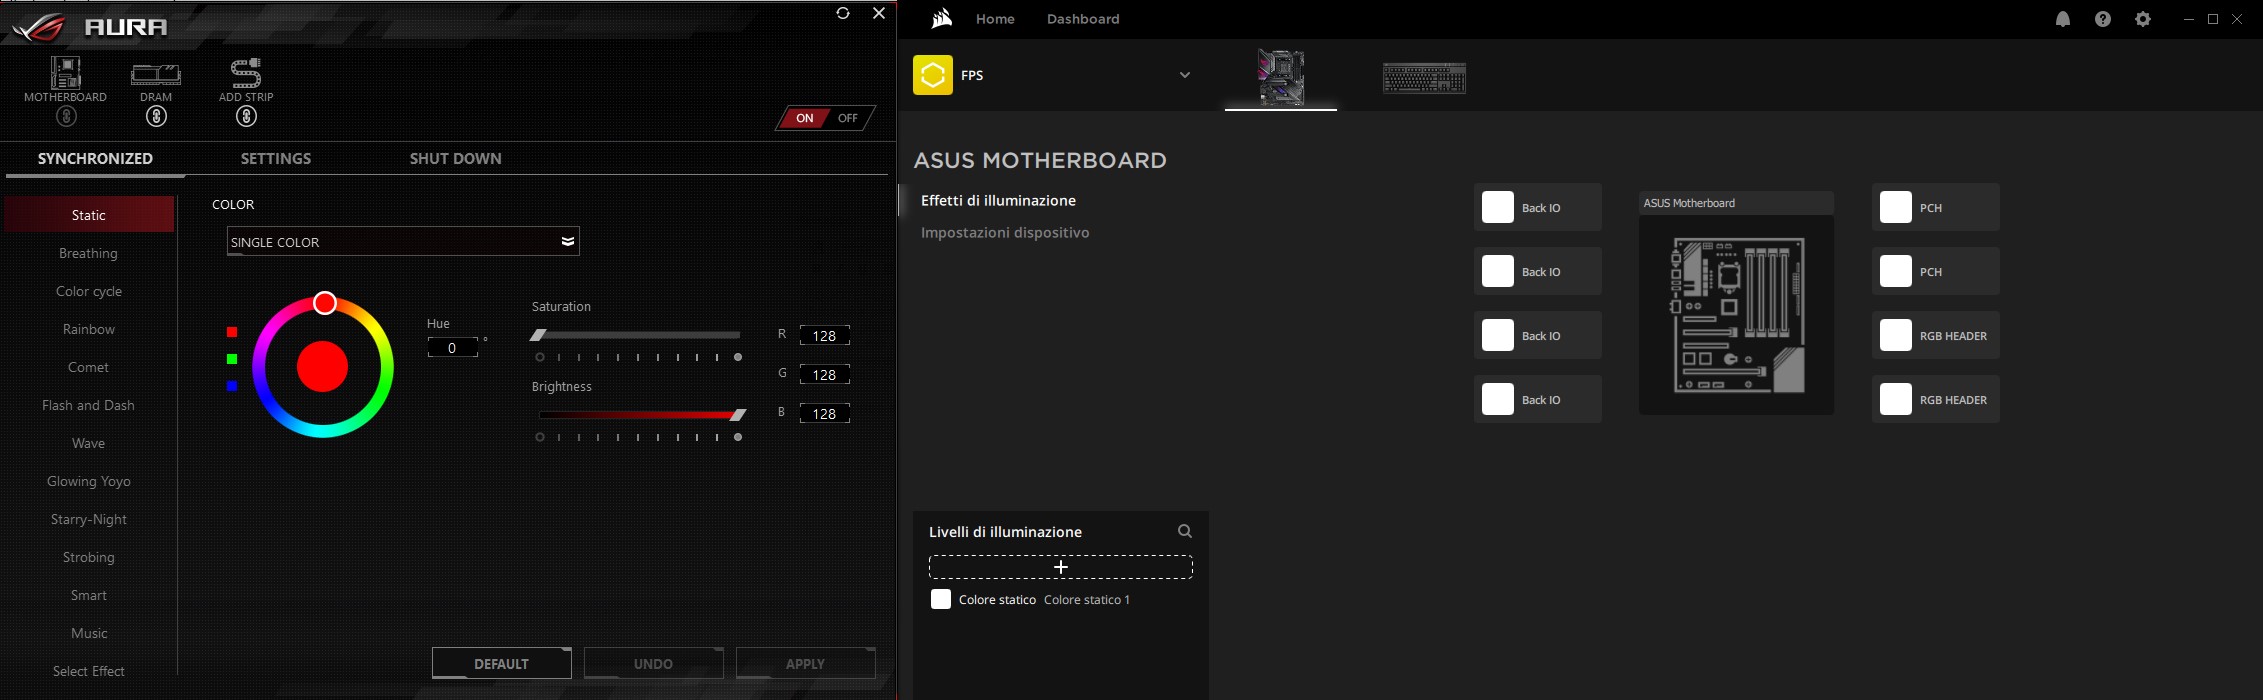Select the Motherboard device icon in Aura
The height and width of the screenshot is (700, 2263).
(66, 73)
